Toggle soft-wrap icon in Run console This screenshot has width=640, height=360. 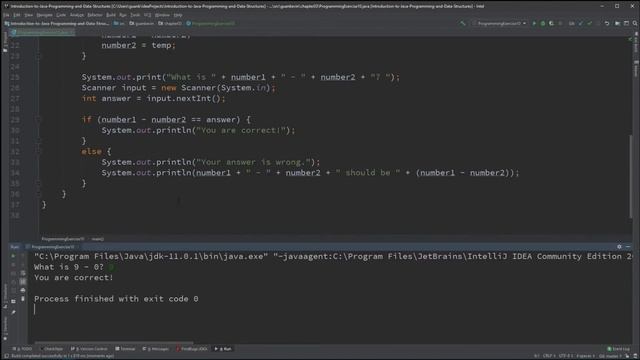click(x=22, y=273)
